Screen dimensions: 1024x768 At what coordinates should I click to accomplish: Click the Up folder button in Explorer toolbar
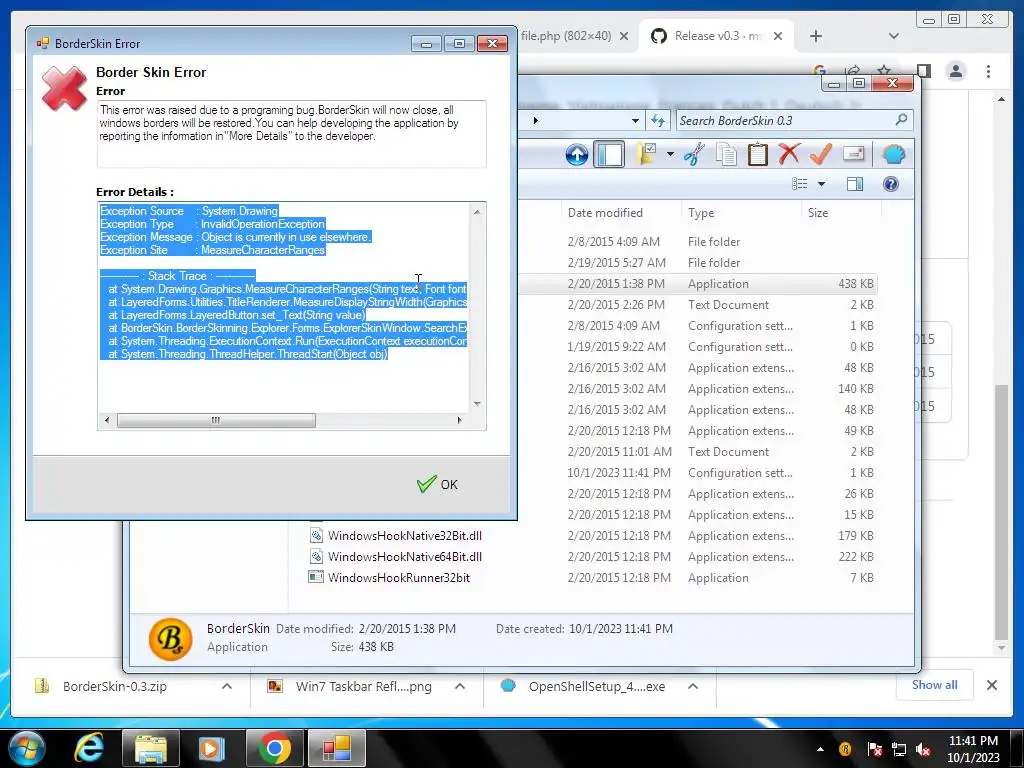(577, 155)
